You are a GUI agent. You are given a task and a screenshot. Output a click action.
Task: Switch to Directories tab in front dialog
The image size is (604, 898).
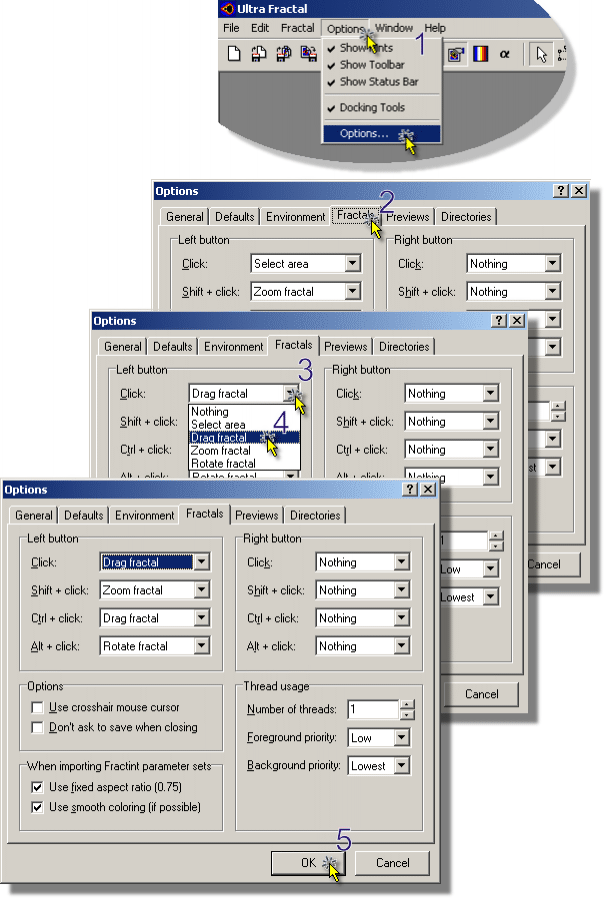[x=315, y=515]
